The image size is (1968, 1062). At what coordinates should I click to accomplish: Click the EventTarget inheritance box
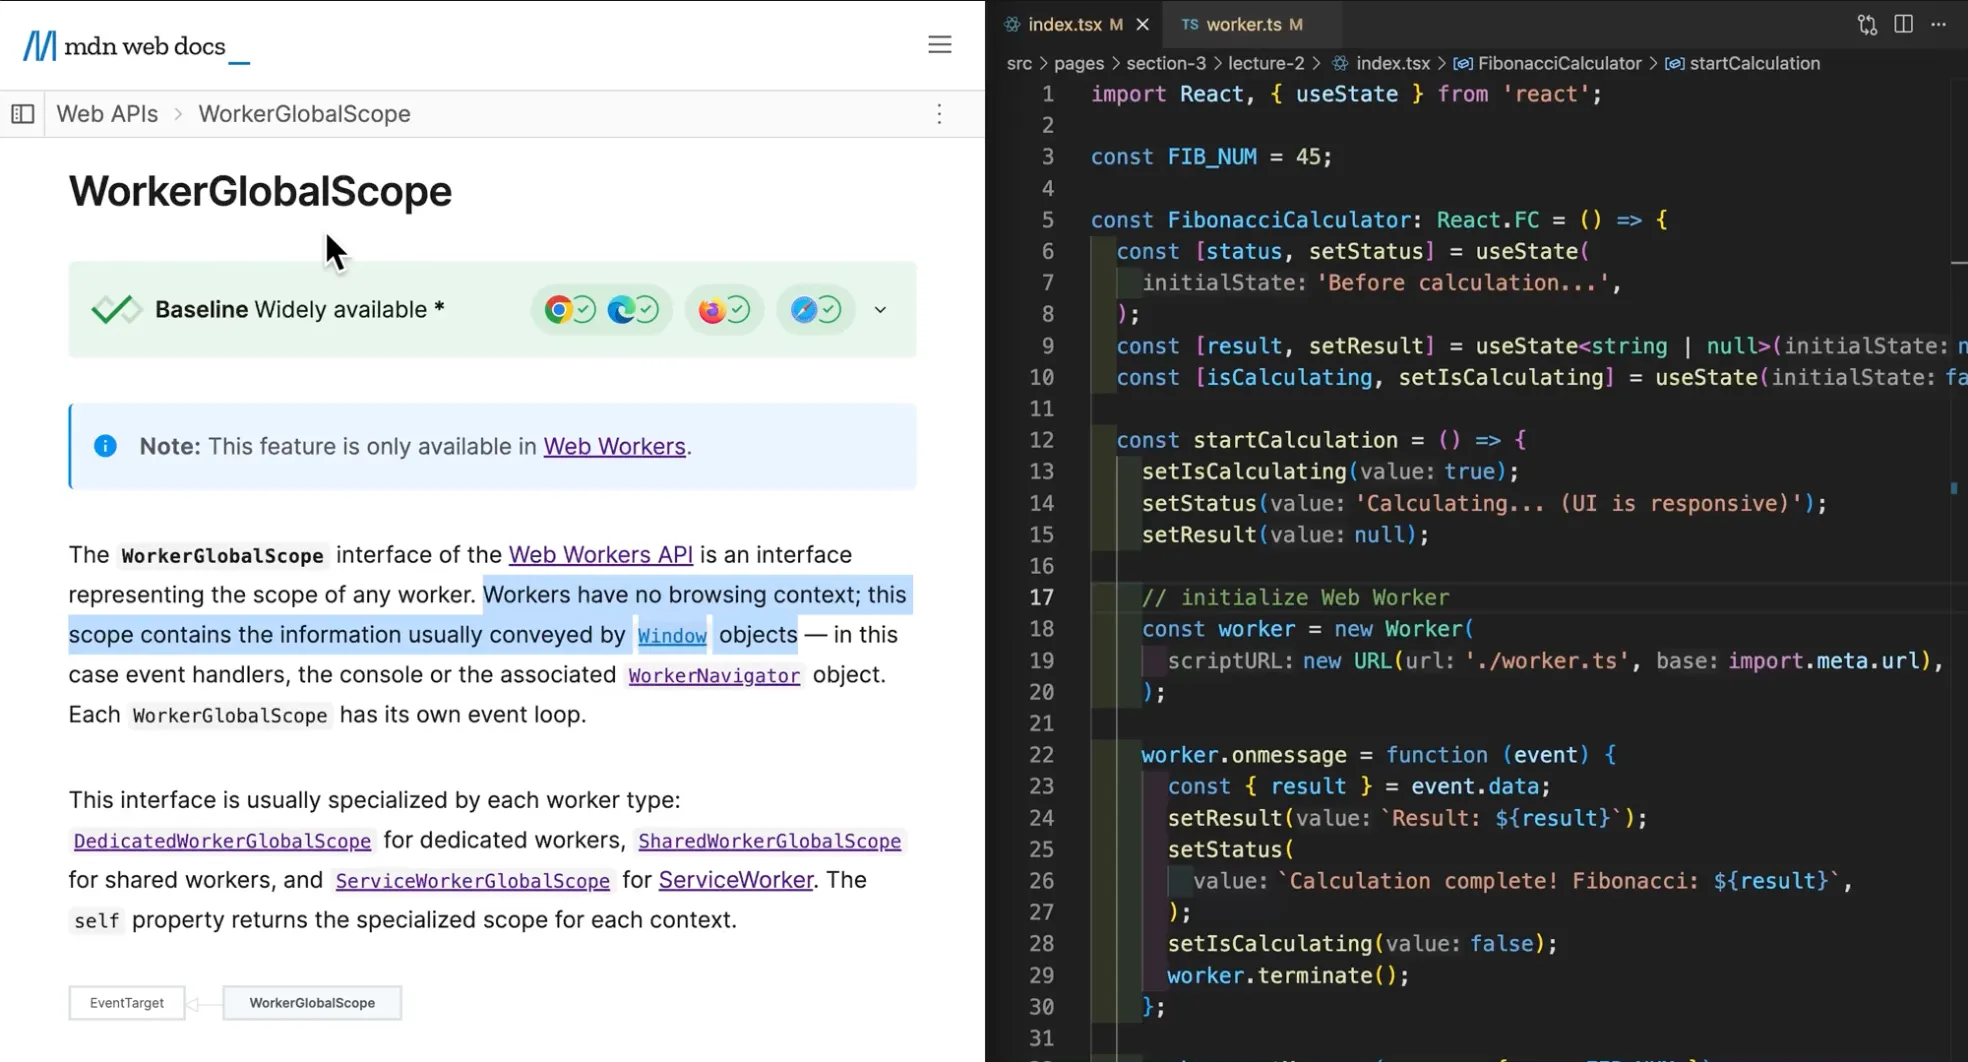[127, 1003]
